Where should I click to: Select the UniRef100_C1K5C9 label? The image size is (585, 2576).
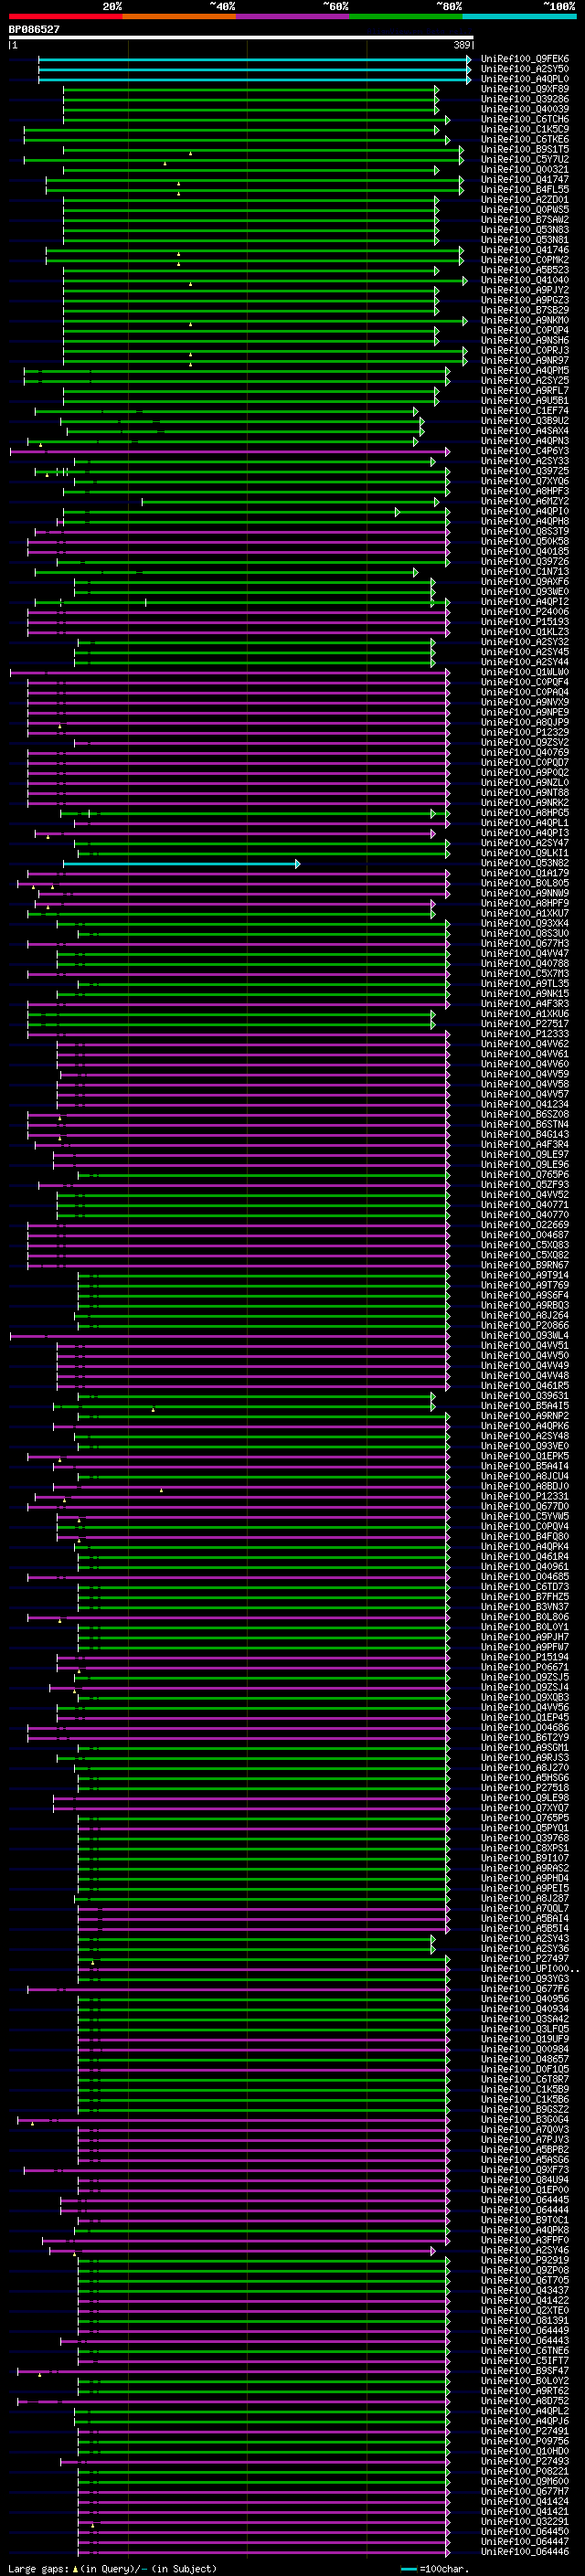[x=524, y=129]
